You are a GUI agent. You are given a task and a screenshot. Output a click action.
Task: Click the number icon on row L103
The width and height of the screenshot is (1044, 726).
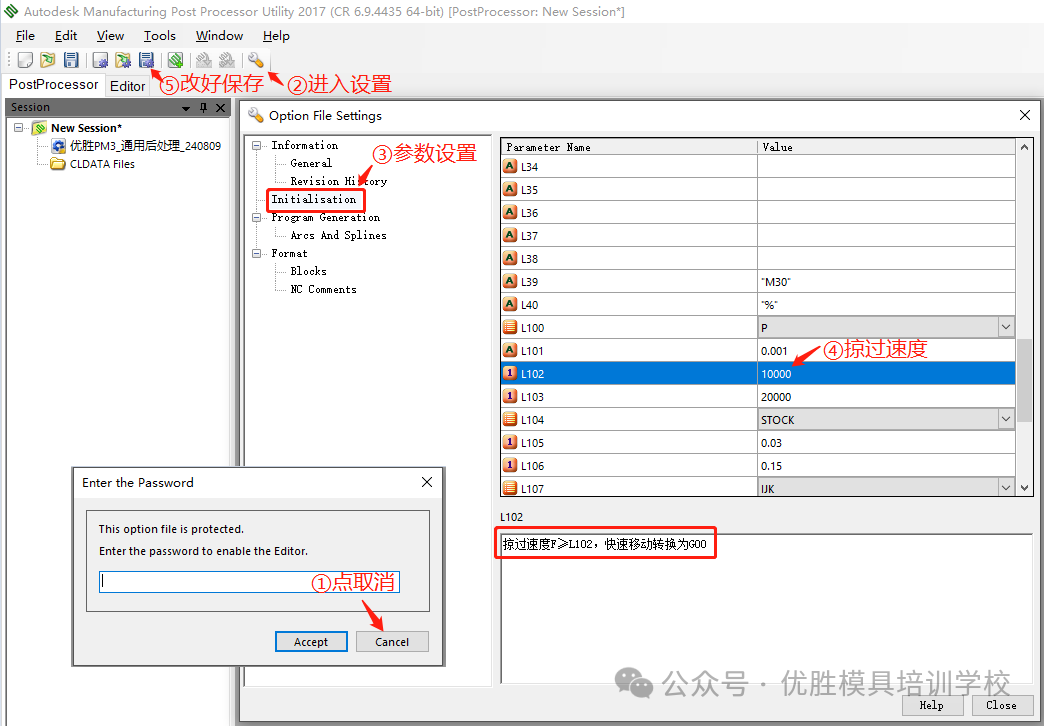[x=510, y=396]
